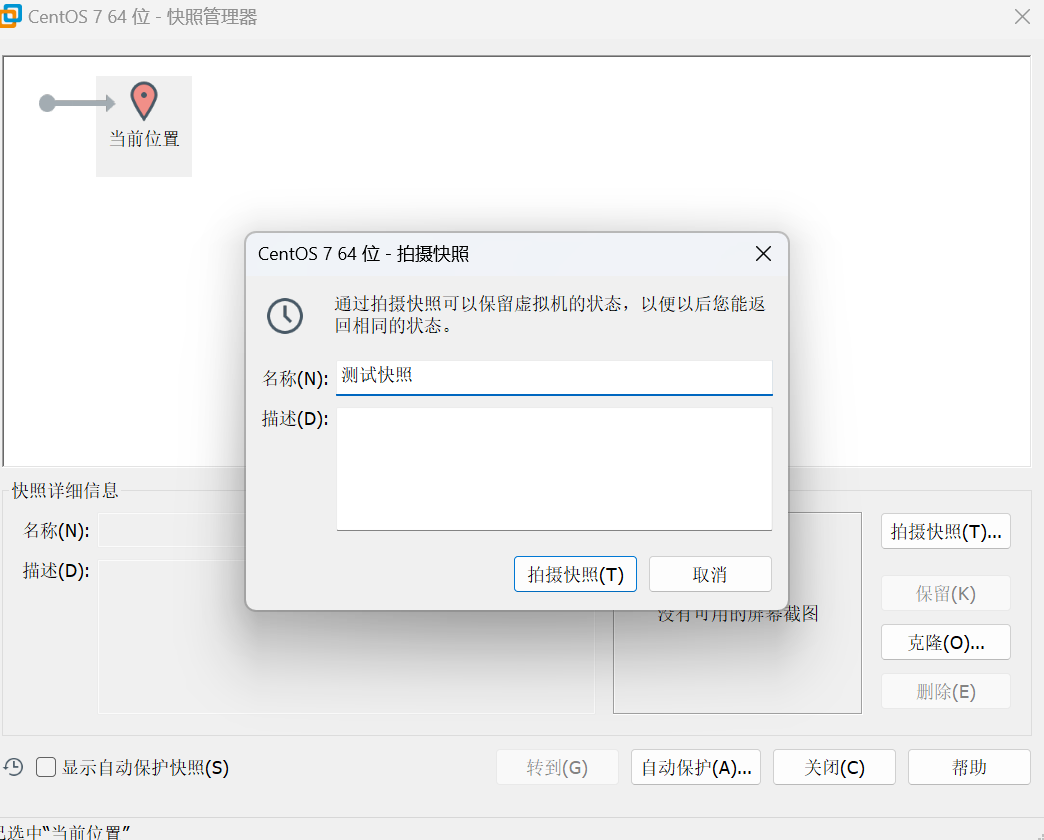Enable show AutoProtect snapshots checkbox
Image resolution: width=1044 pixels, height=840 pixels.
pos(46,767)
